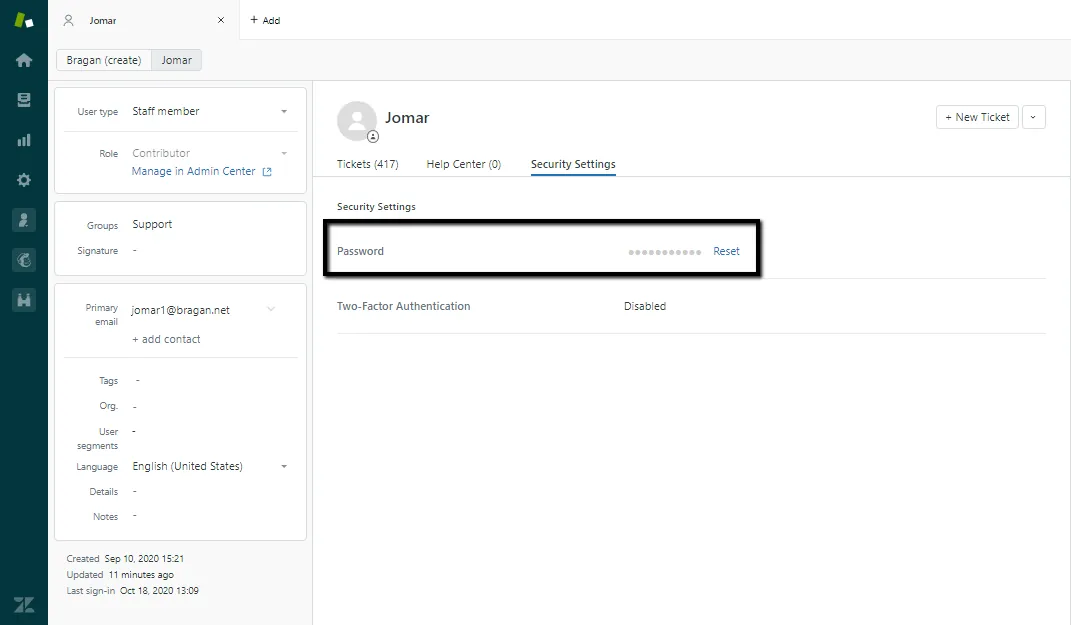
Task: Open the Views icon in sidebar
Action: pos(24,100)
